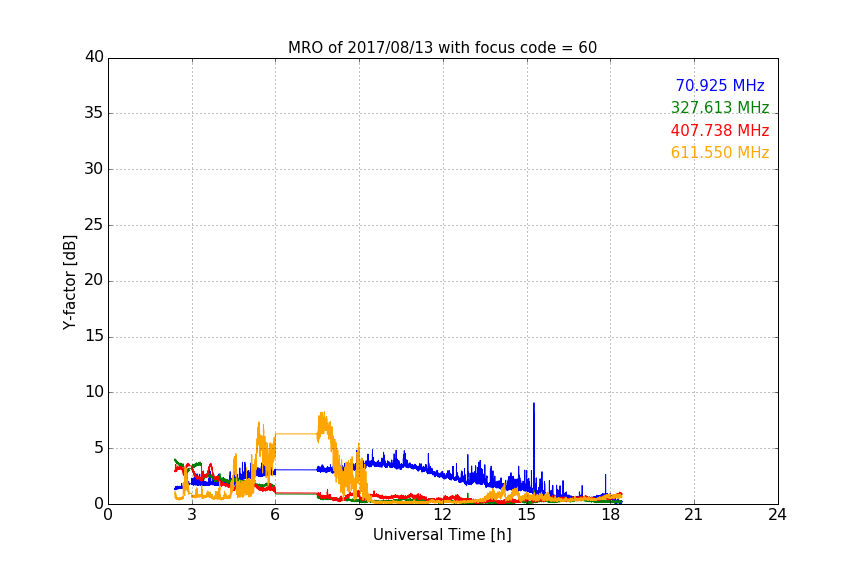
Task: Click the x-axis tick label 6
Action: [x=276, y=515]
